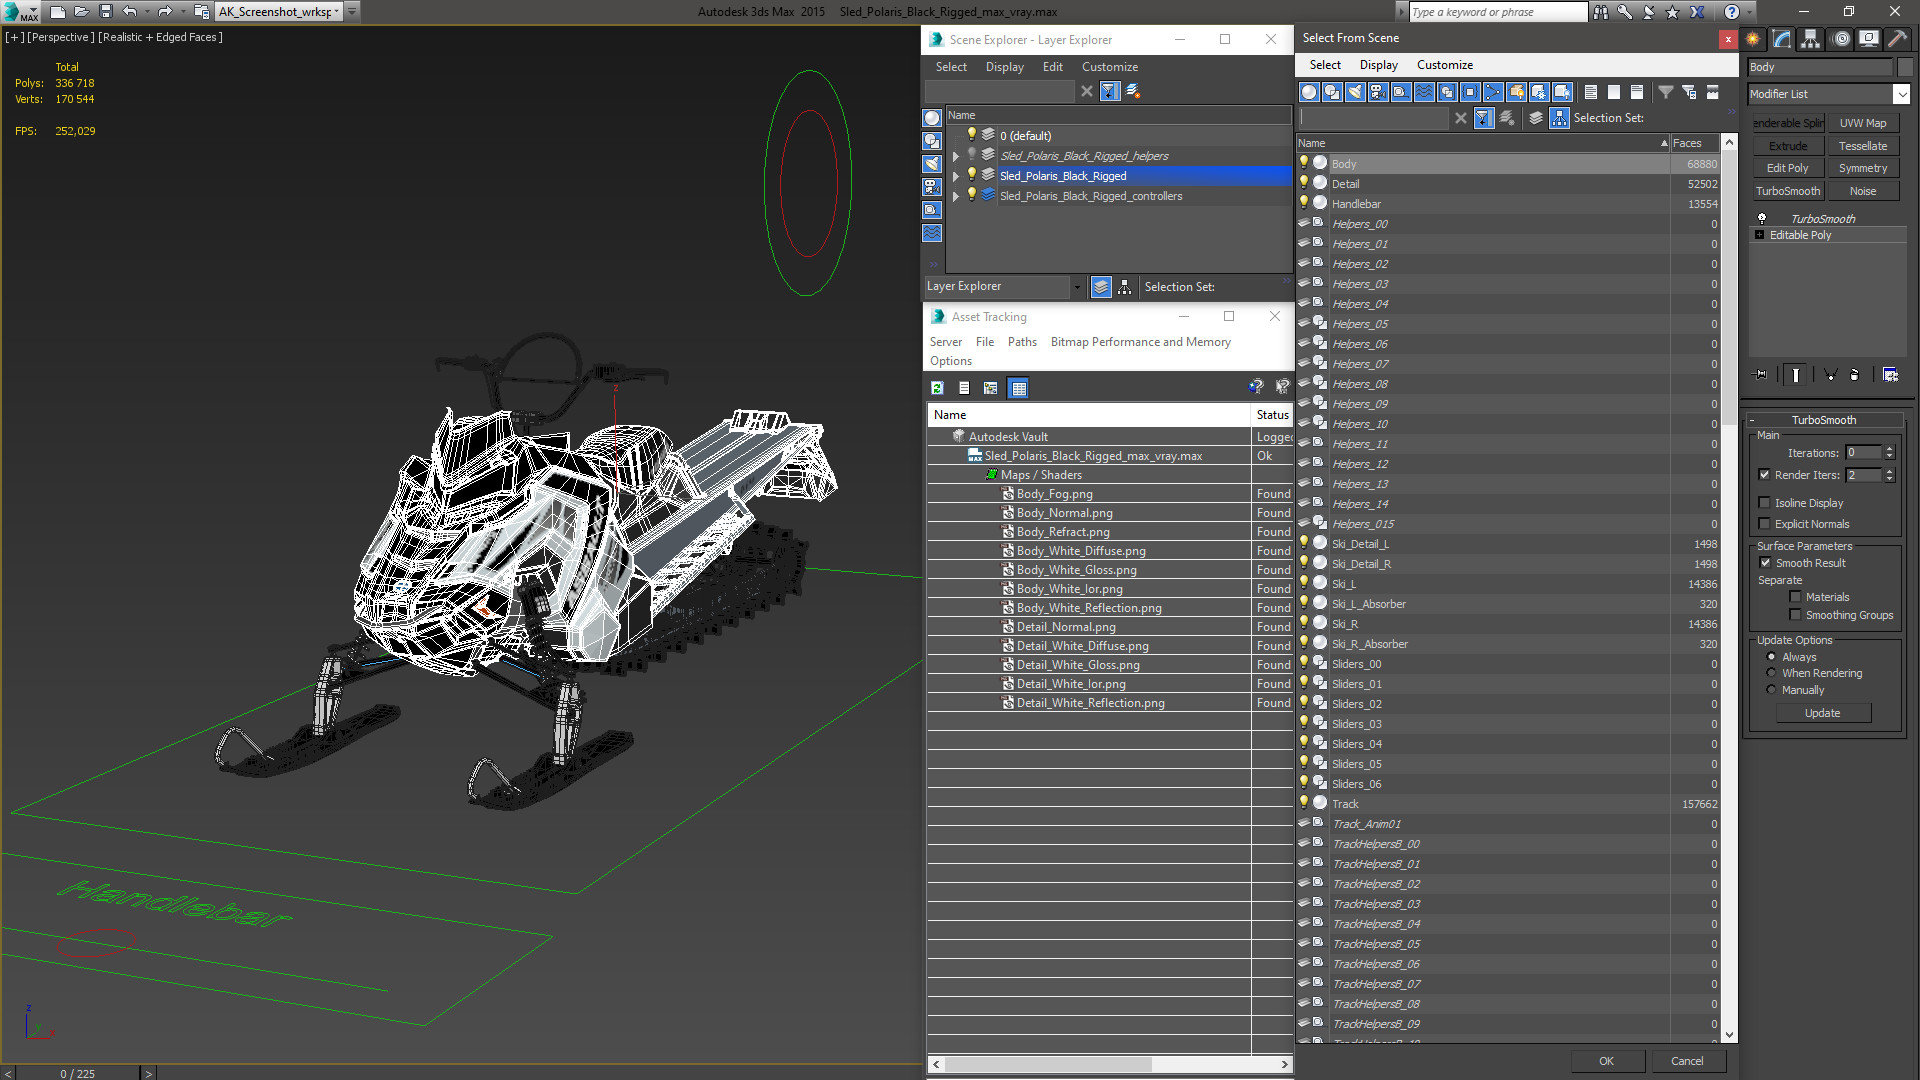This screenshot has height=1080, width=1920.
Task: Expand Sled_Polaris_Black_Rigged layer
Action: click(x=956, y=176)
